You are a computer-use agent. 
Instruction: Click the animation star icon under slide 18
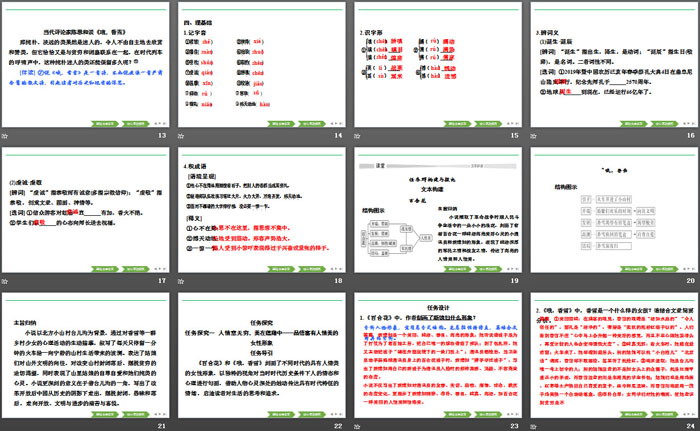pyautogui.click(x=183, y=281)
